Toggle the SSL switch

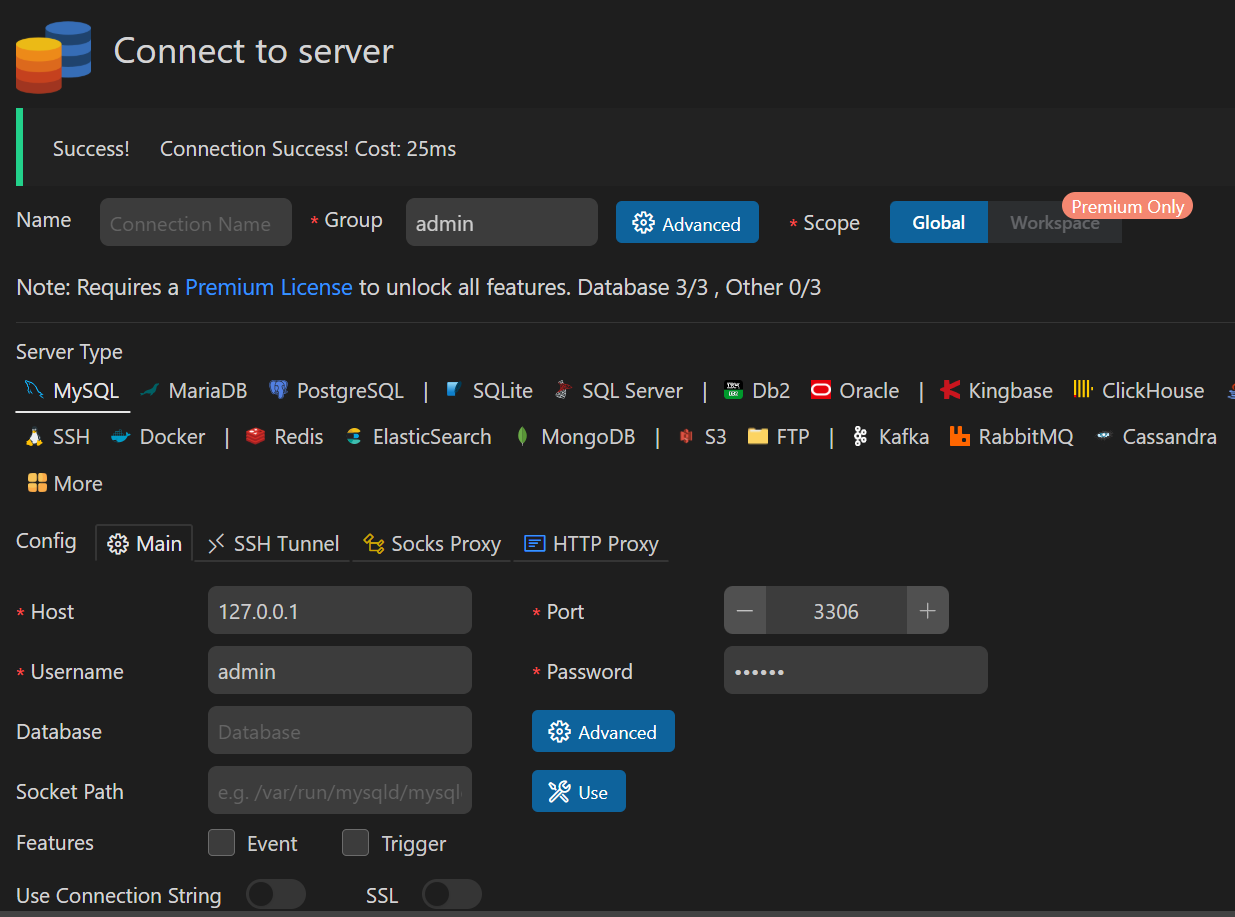click(452, 894)
